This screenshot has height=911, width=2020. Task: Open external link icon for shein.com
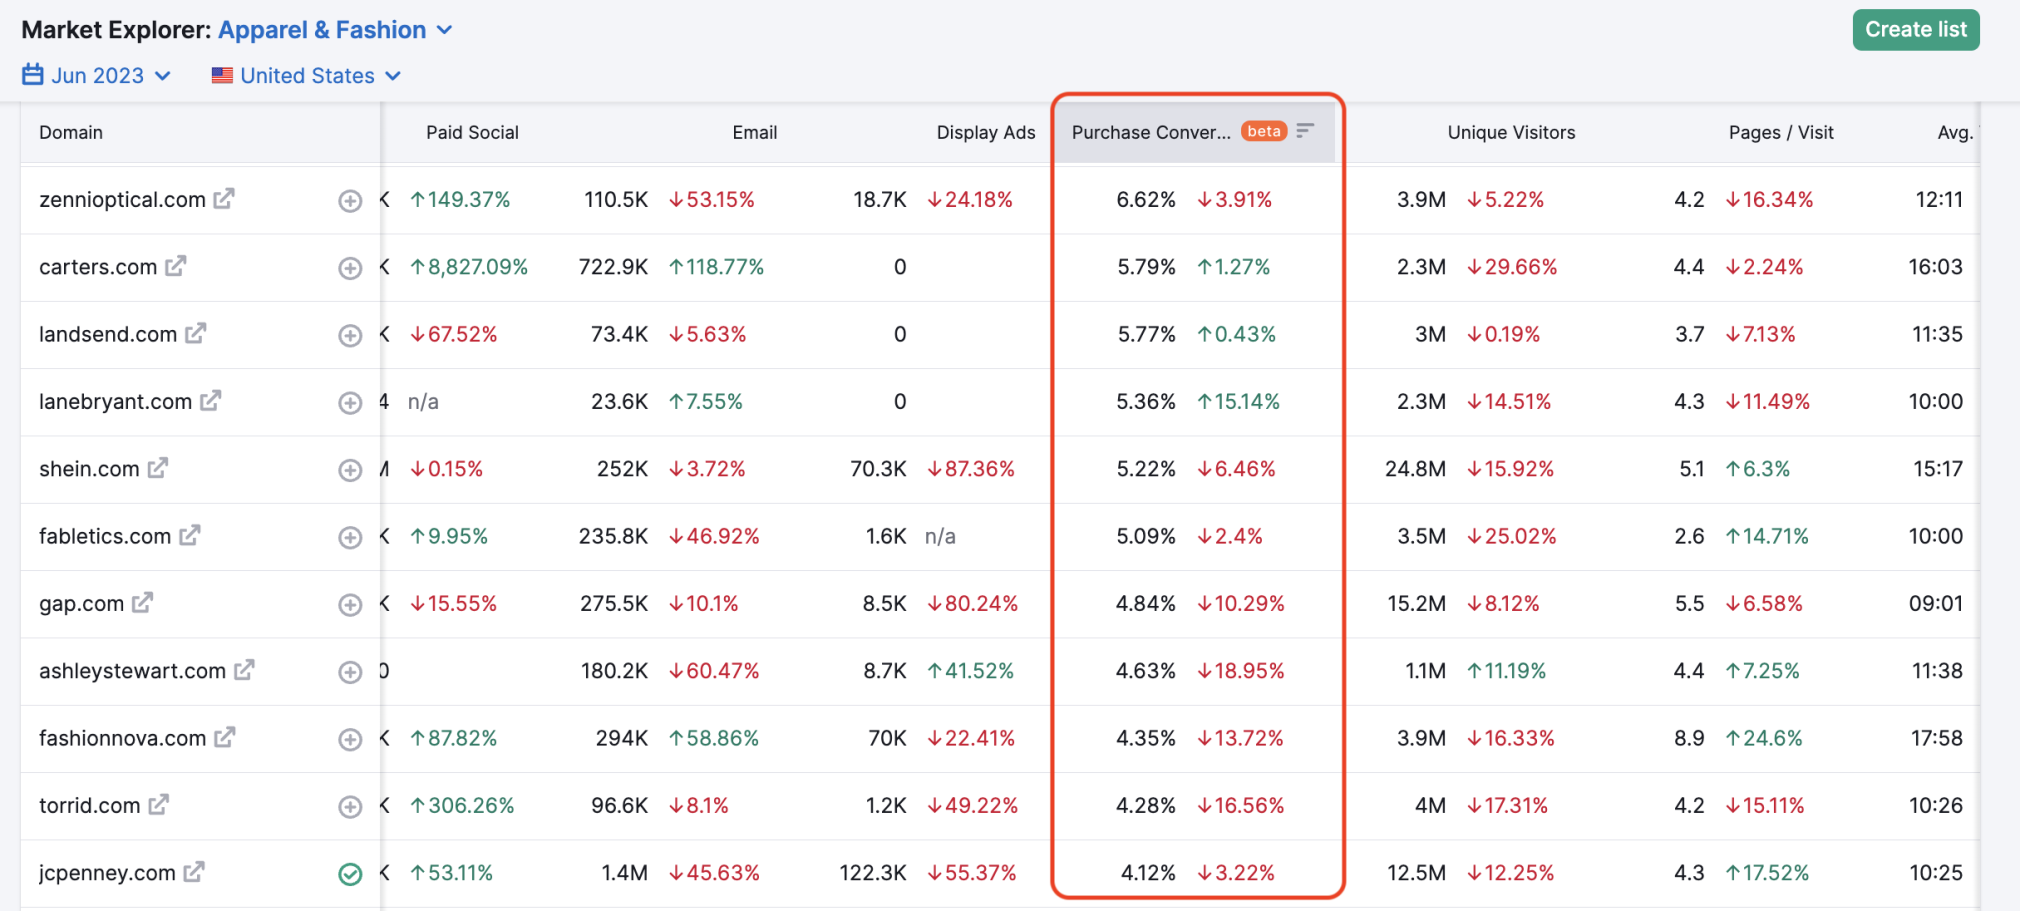pyautogui.click(x=158, y=467)
